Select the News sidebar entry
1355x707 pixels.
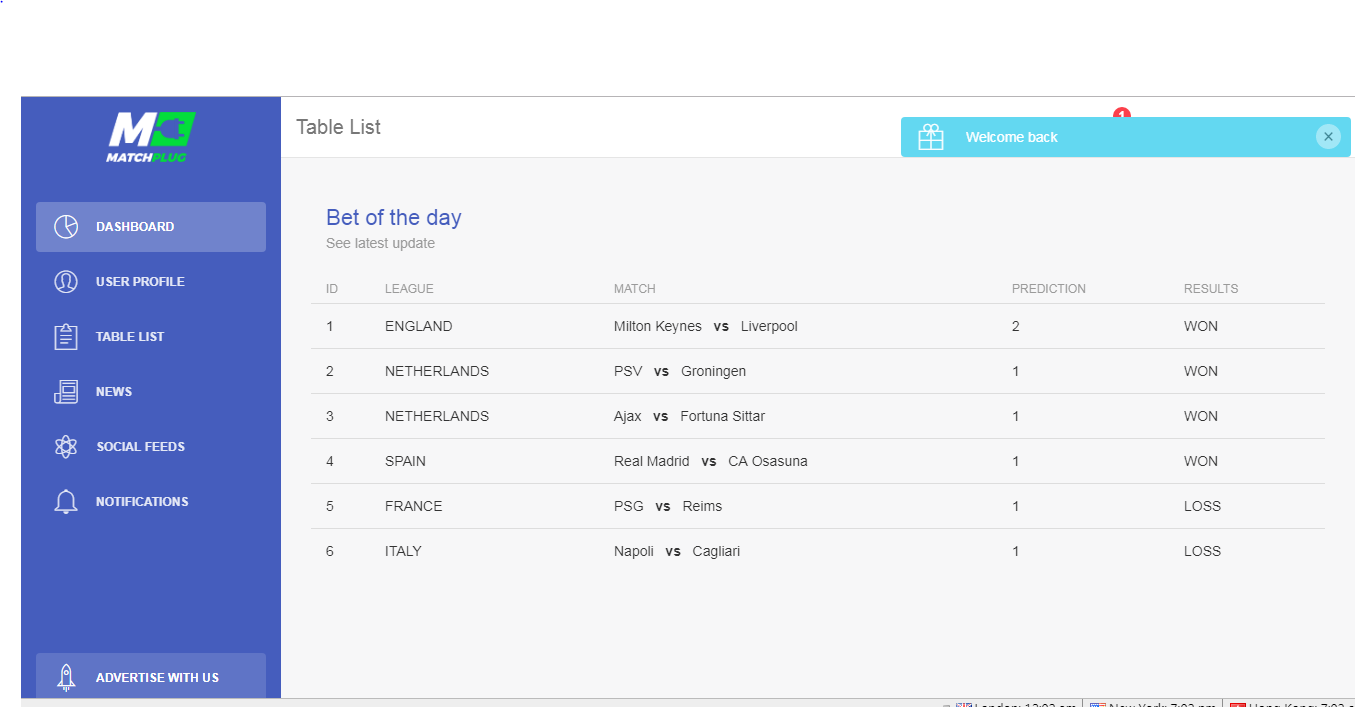coord(151,392)
